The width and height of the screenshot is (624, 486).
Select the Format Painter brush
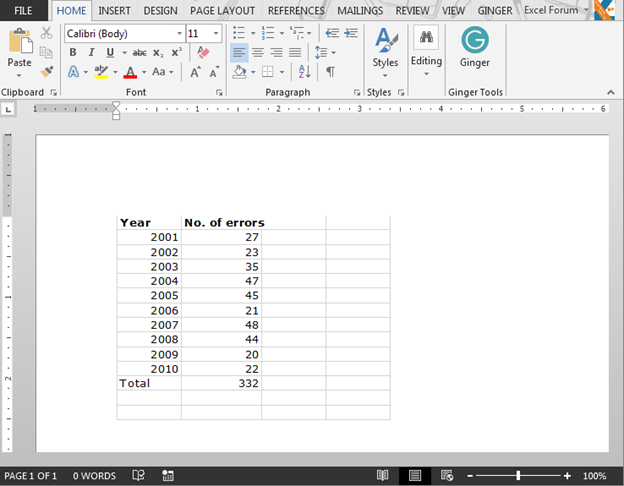pos(47,72)
